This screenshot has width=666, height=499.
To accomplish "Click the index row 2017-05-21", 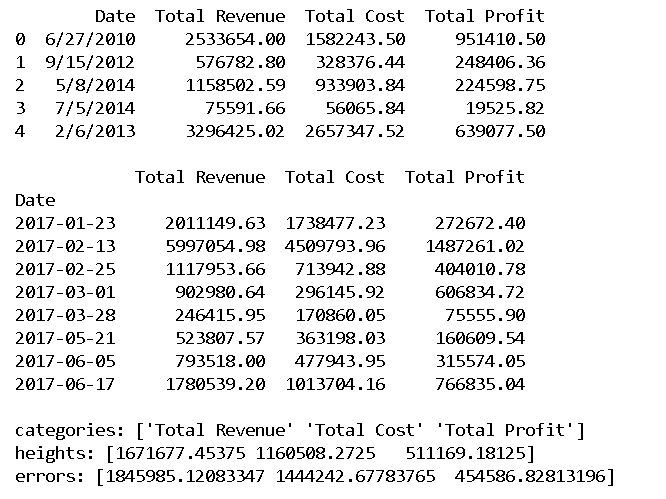I will [x=65, y=338].
